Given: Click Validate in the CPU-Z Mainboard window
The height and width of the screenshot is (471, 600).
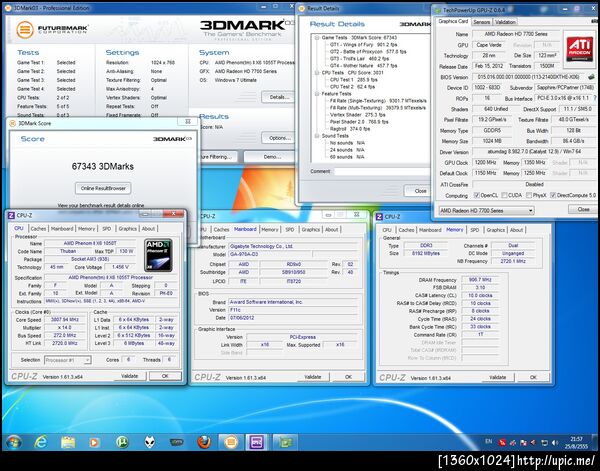Looking at the screenshot, I should [312, 377].
